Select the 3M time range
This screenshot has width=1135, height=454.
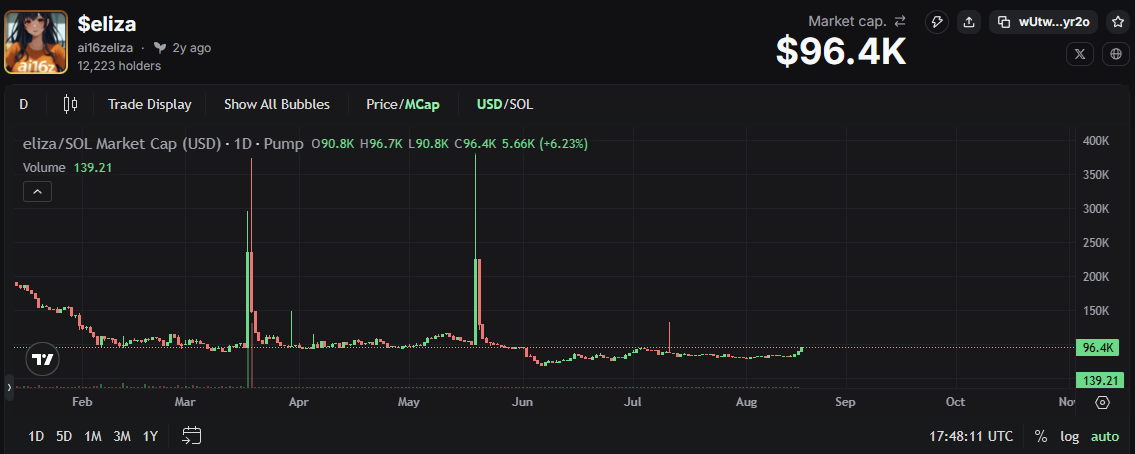122,436
